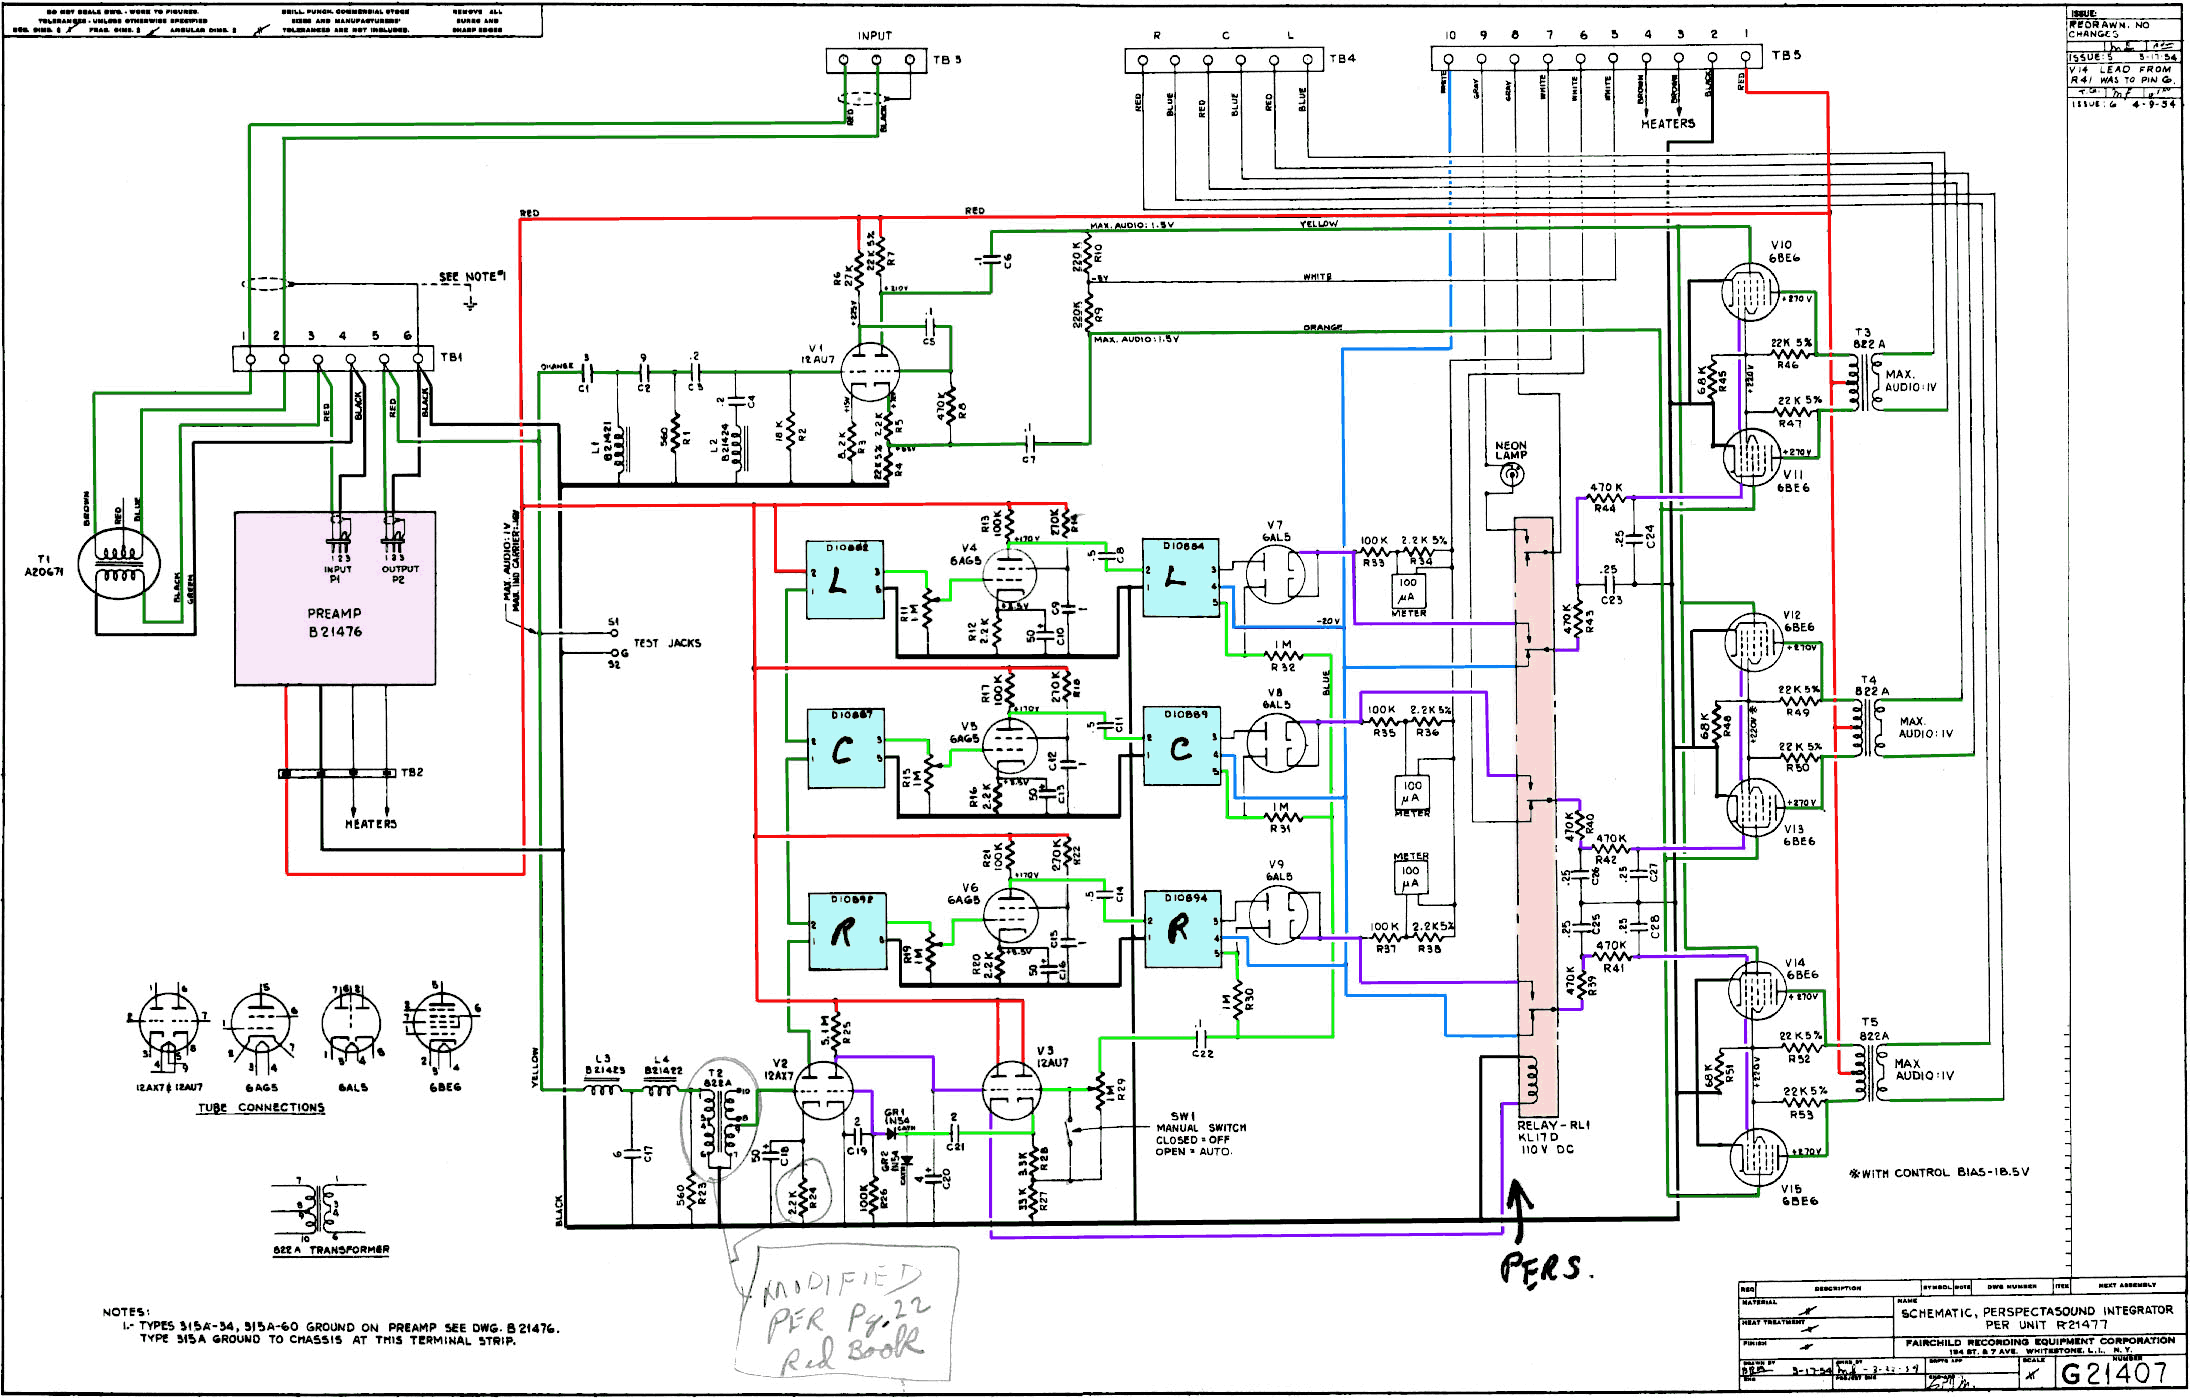The image size is (2190, 1398).
Task: Click the V10 6BE6 tube symbol
Action: (x=1750, y=292)
